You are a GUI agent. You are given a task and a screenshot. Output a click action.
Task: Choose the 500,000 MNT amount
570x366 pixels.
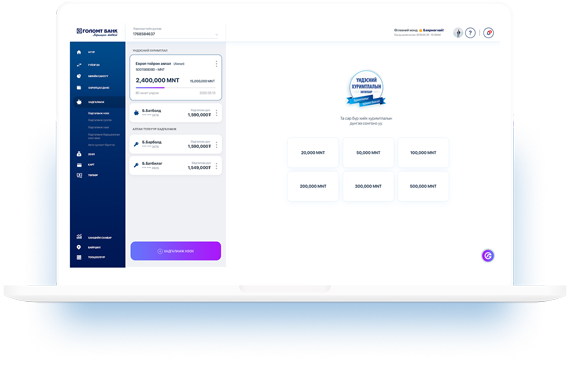(423, 186)
